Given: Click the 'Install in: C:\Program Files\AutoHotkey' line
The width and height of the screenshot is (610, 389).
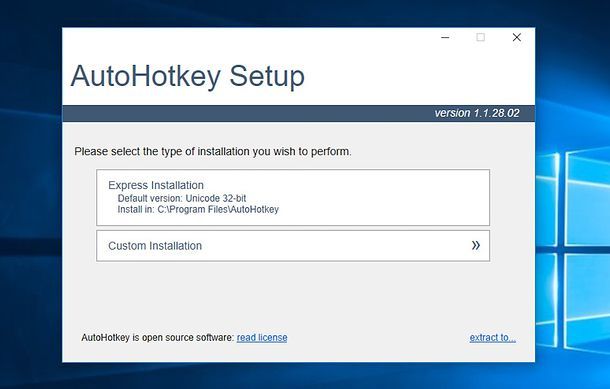Looking at the screenshot, I should pos(198,209).
